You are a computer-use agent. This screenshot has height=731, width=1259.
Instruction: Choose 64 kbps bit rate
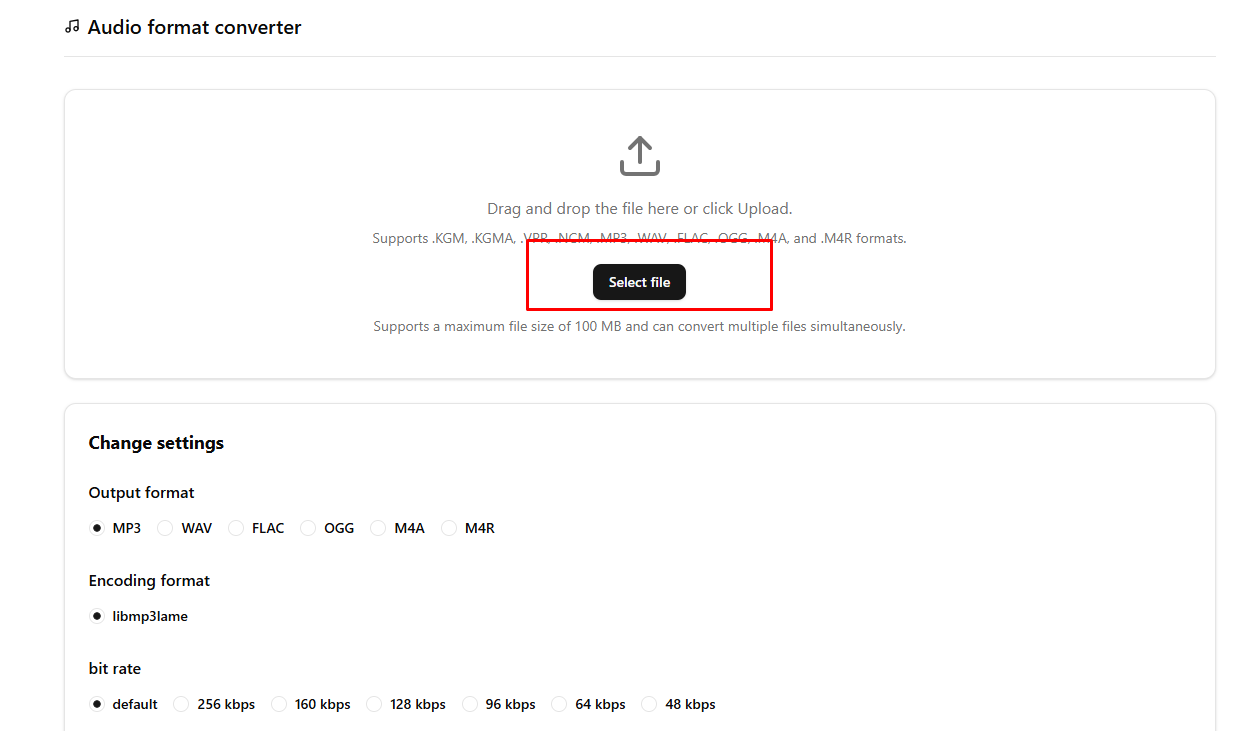pos(558,704)
